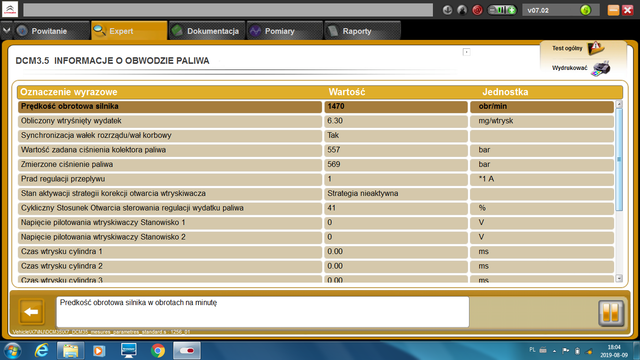640x360 pixels.
Task: Select the Wartość zadana ciśnienia kolektora paliwa row
Action: 316,150
